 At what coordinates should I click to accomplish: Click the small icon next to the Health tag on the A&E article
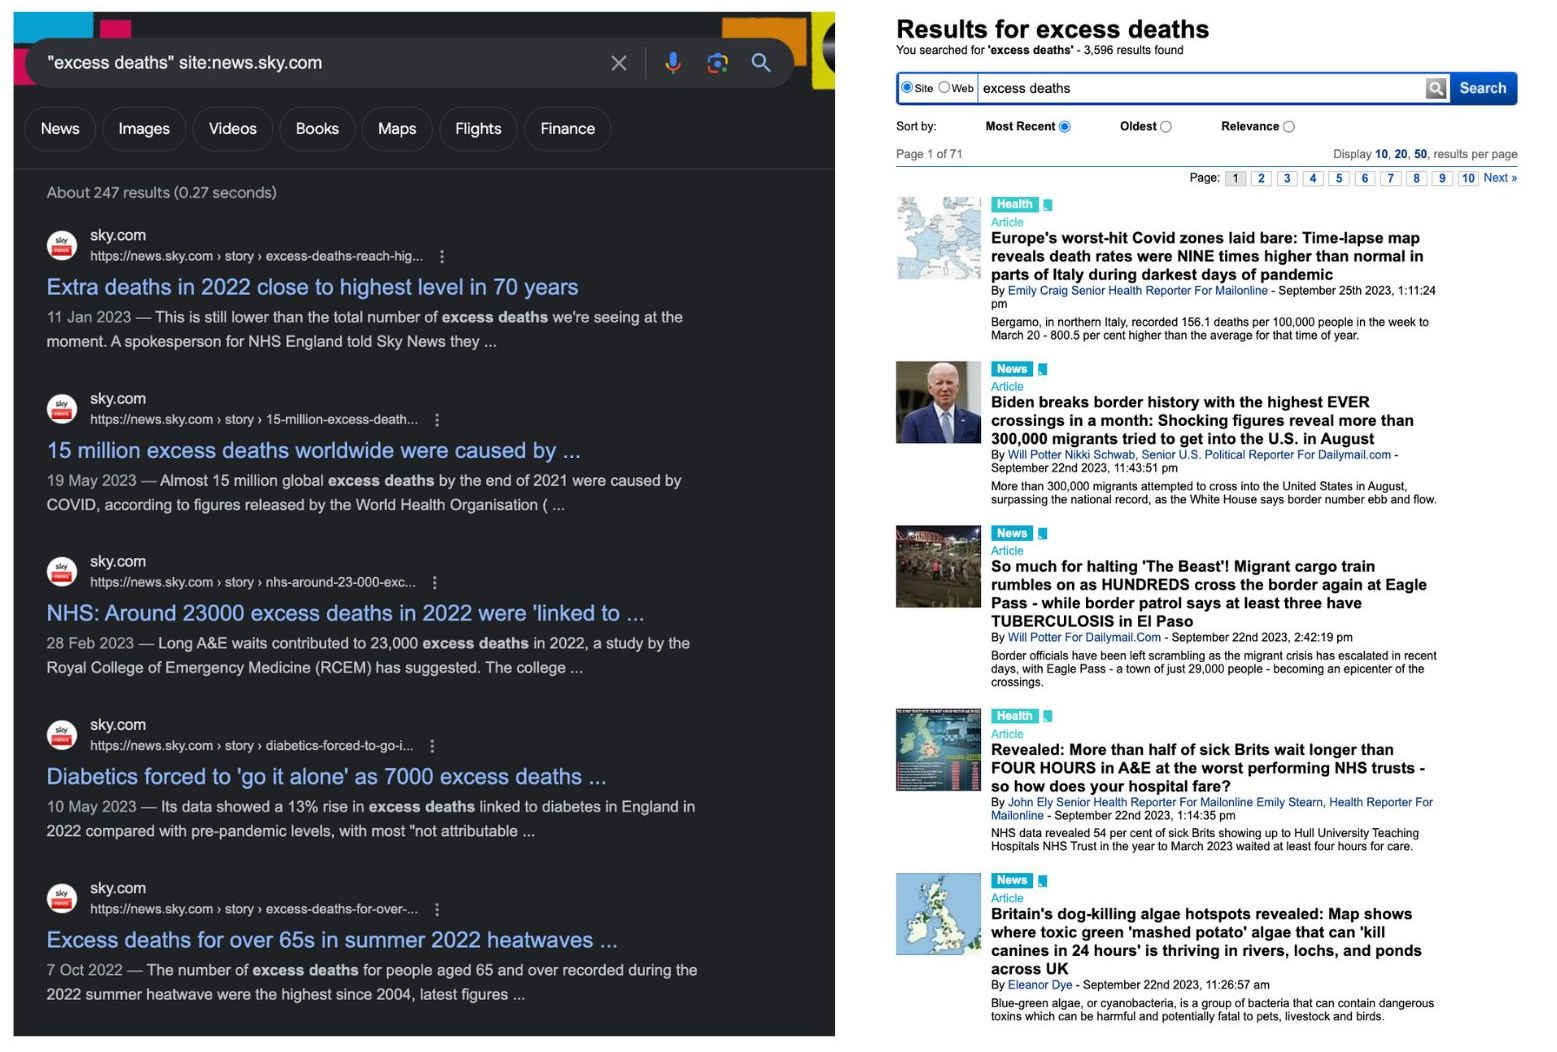(x=1047, y=717)
